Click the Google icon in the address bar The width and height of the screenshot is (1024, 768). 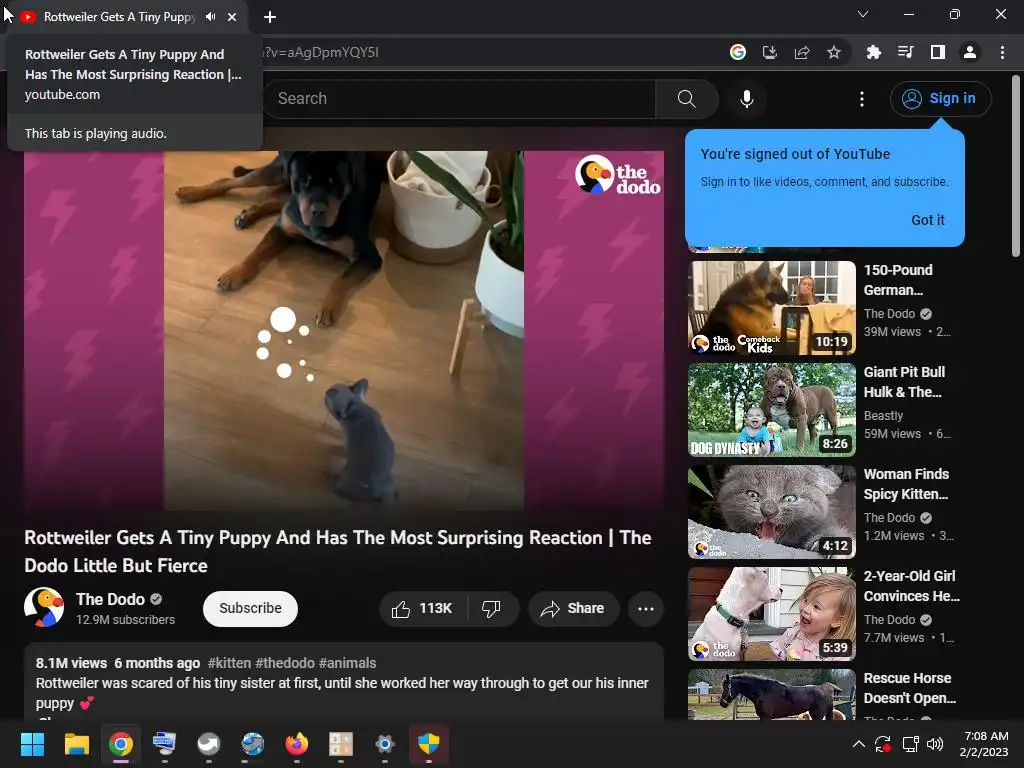coord(738,52)
